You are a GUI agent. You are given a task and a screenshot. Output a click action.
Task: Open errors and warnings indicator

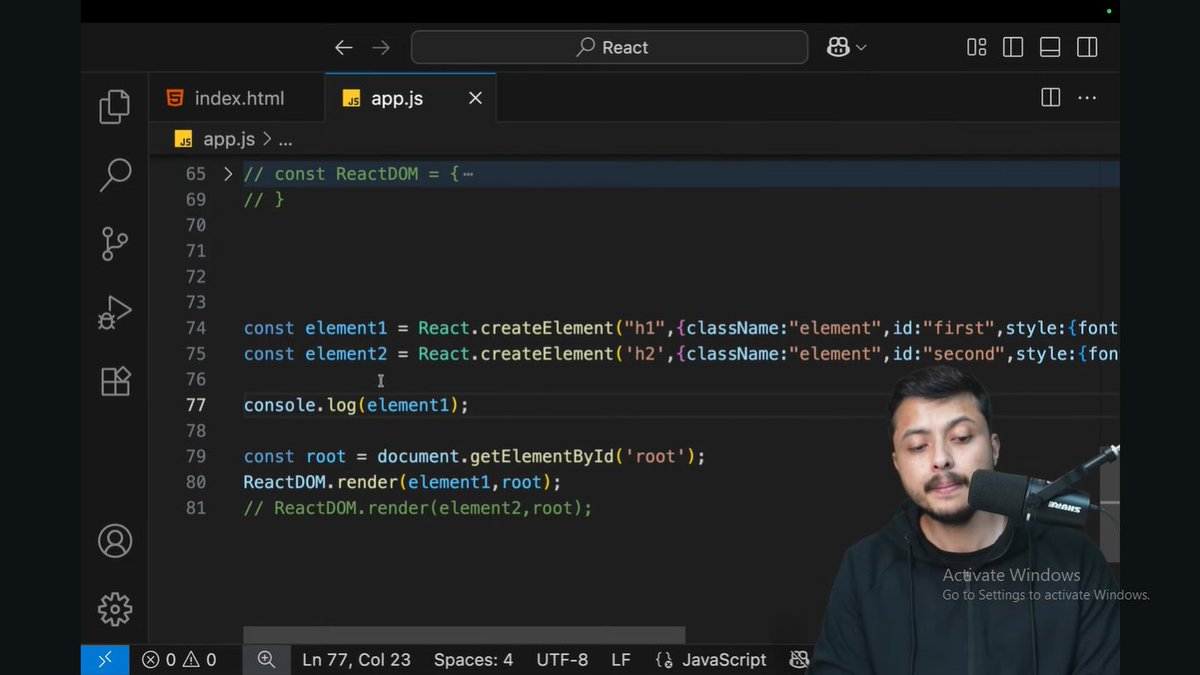coord(179,660)
